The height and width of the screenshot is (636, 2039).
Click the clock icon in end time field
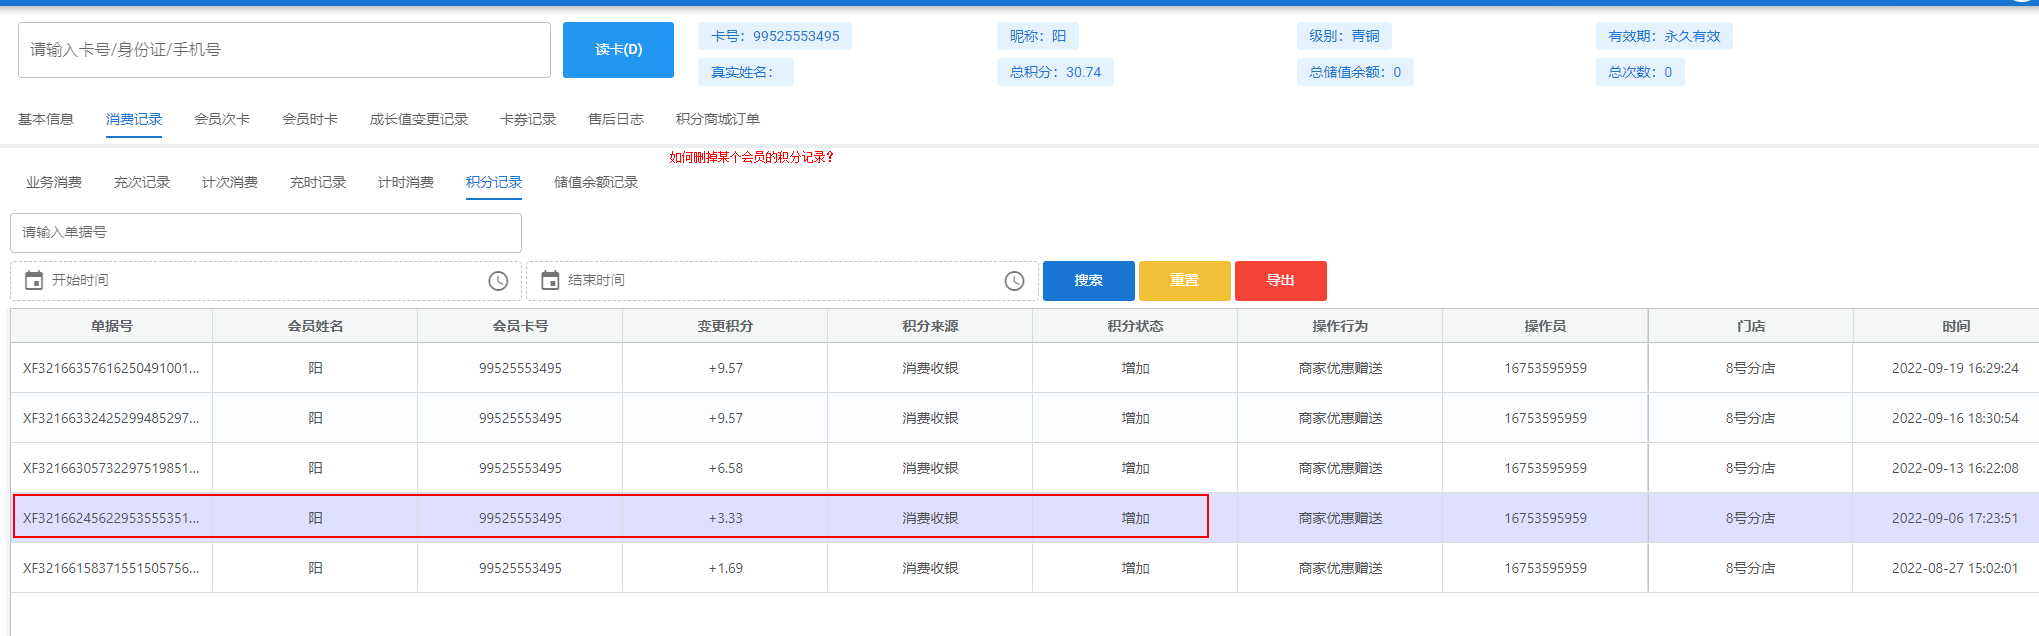pos(1014,281)
